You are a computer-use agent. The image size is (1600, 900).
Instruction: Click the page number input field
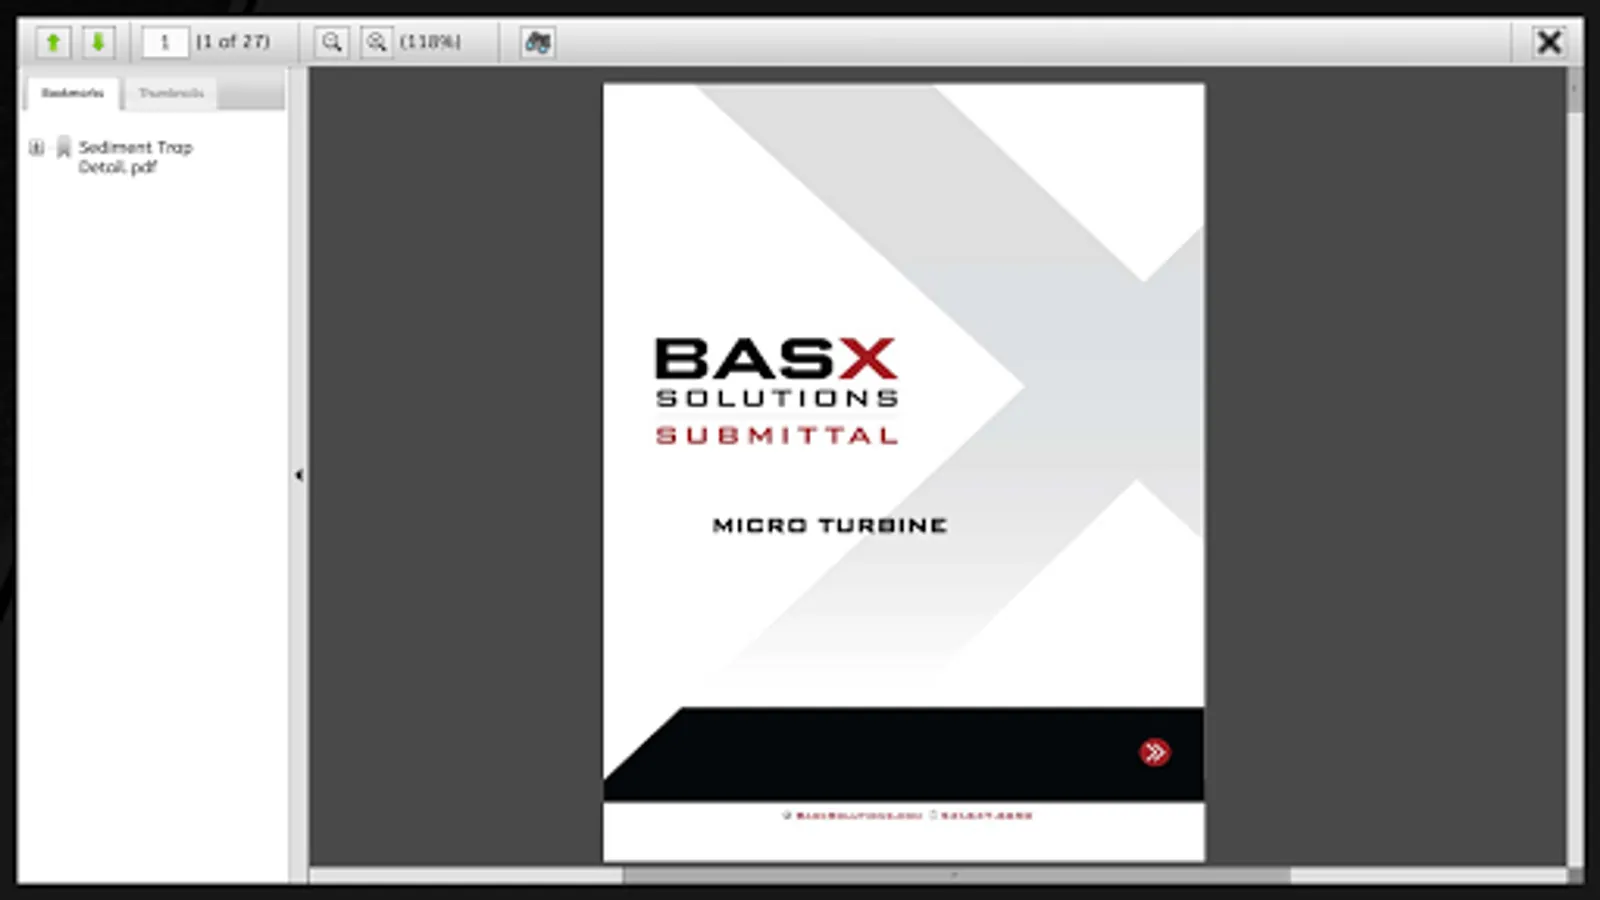165,42
